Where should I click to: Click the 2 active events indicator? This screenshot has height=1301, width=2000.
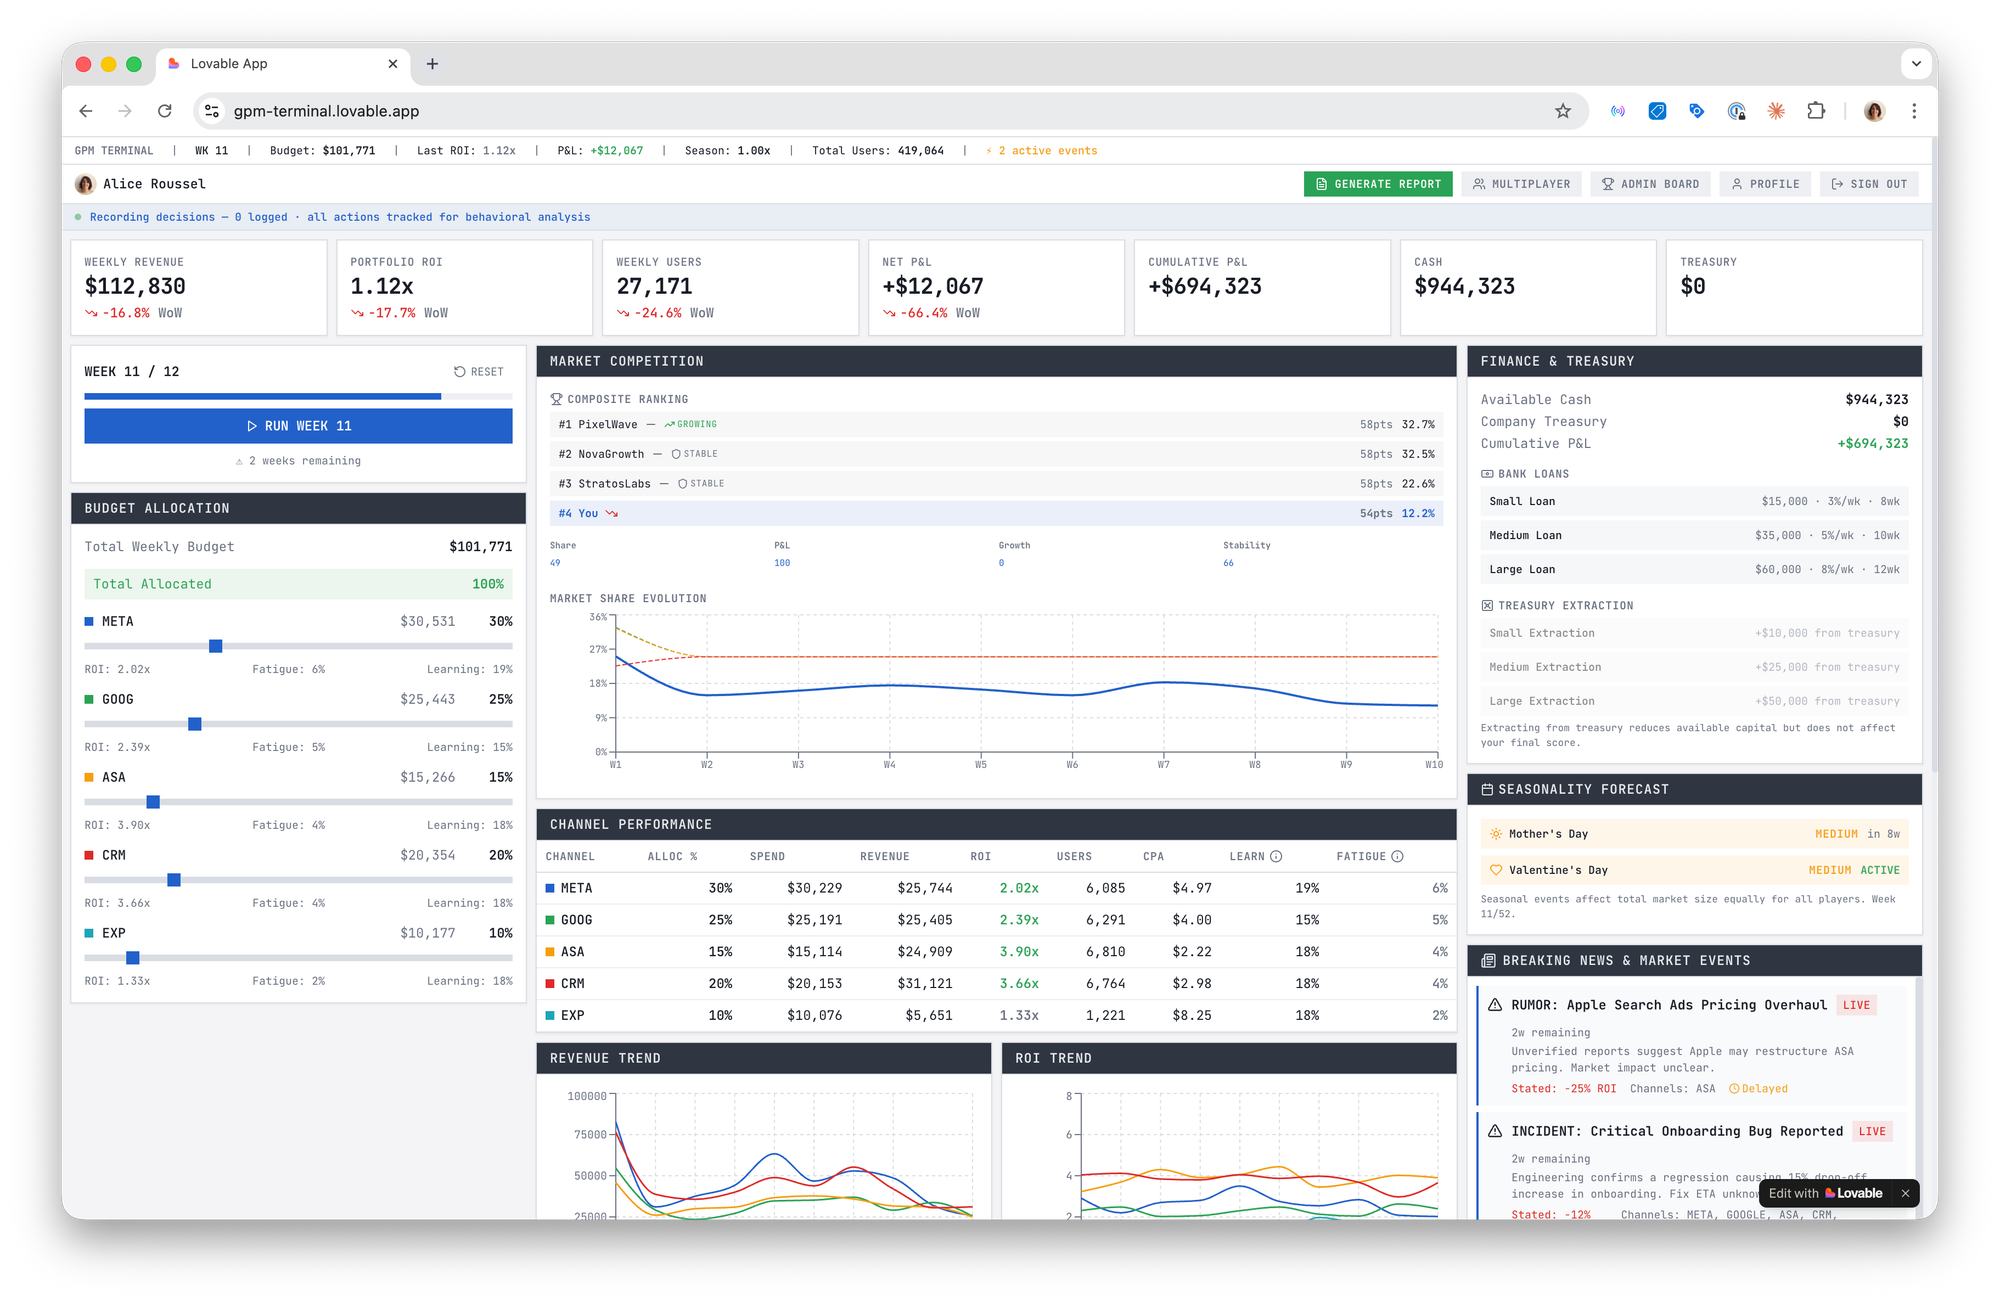(x=1042, y=151)
